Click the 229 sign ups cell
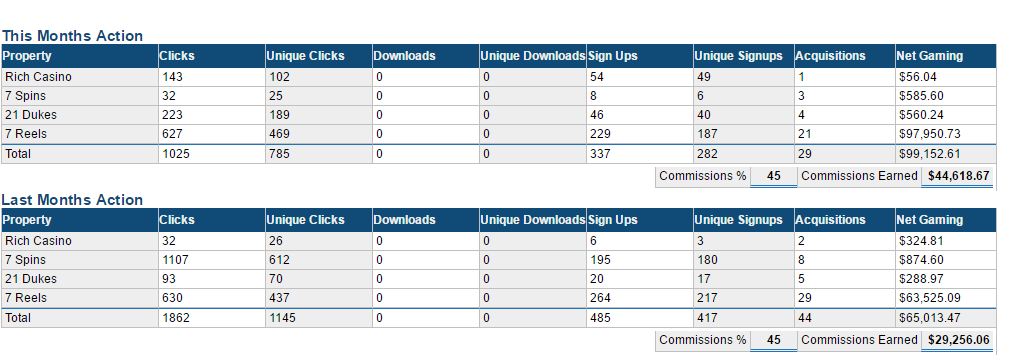The height and width of the screenshot is (360, 1009). [x=640, y=135]
